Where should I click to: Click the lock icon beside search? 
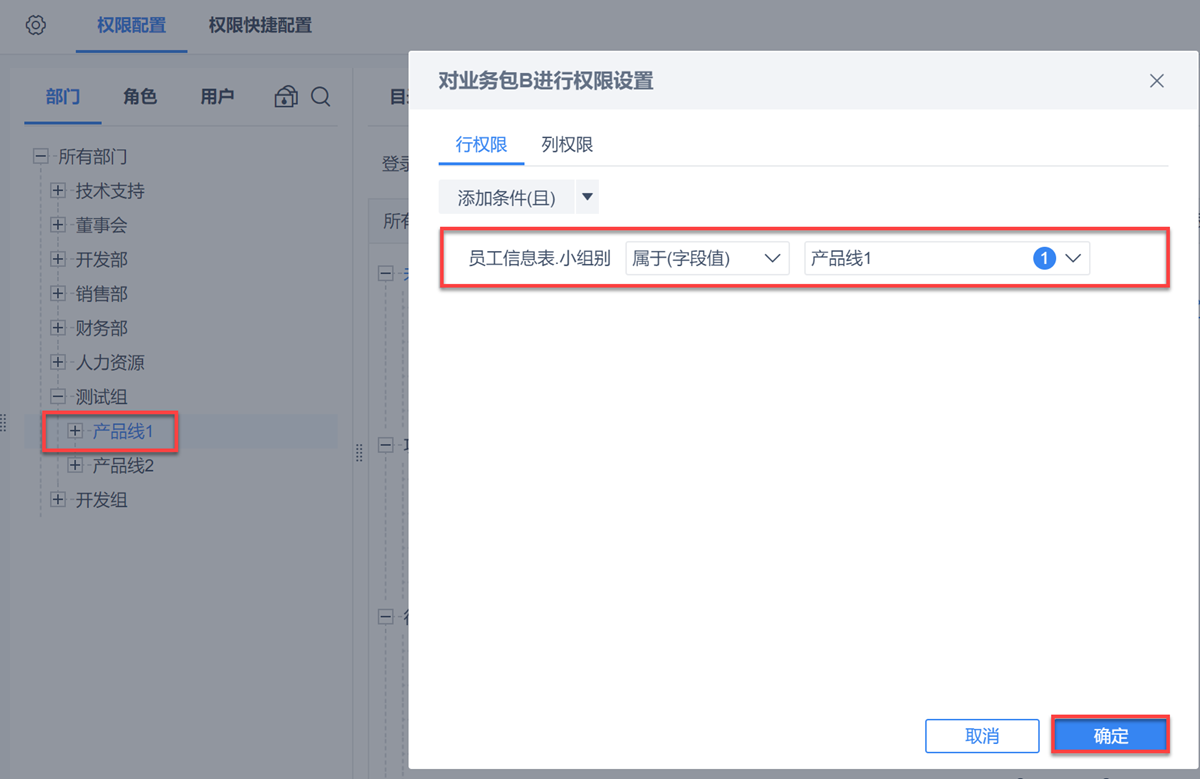pos(286,97)
